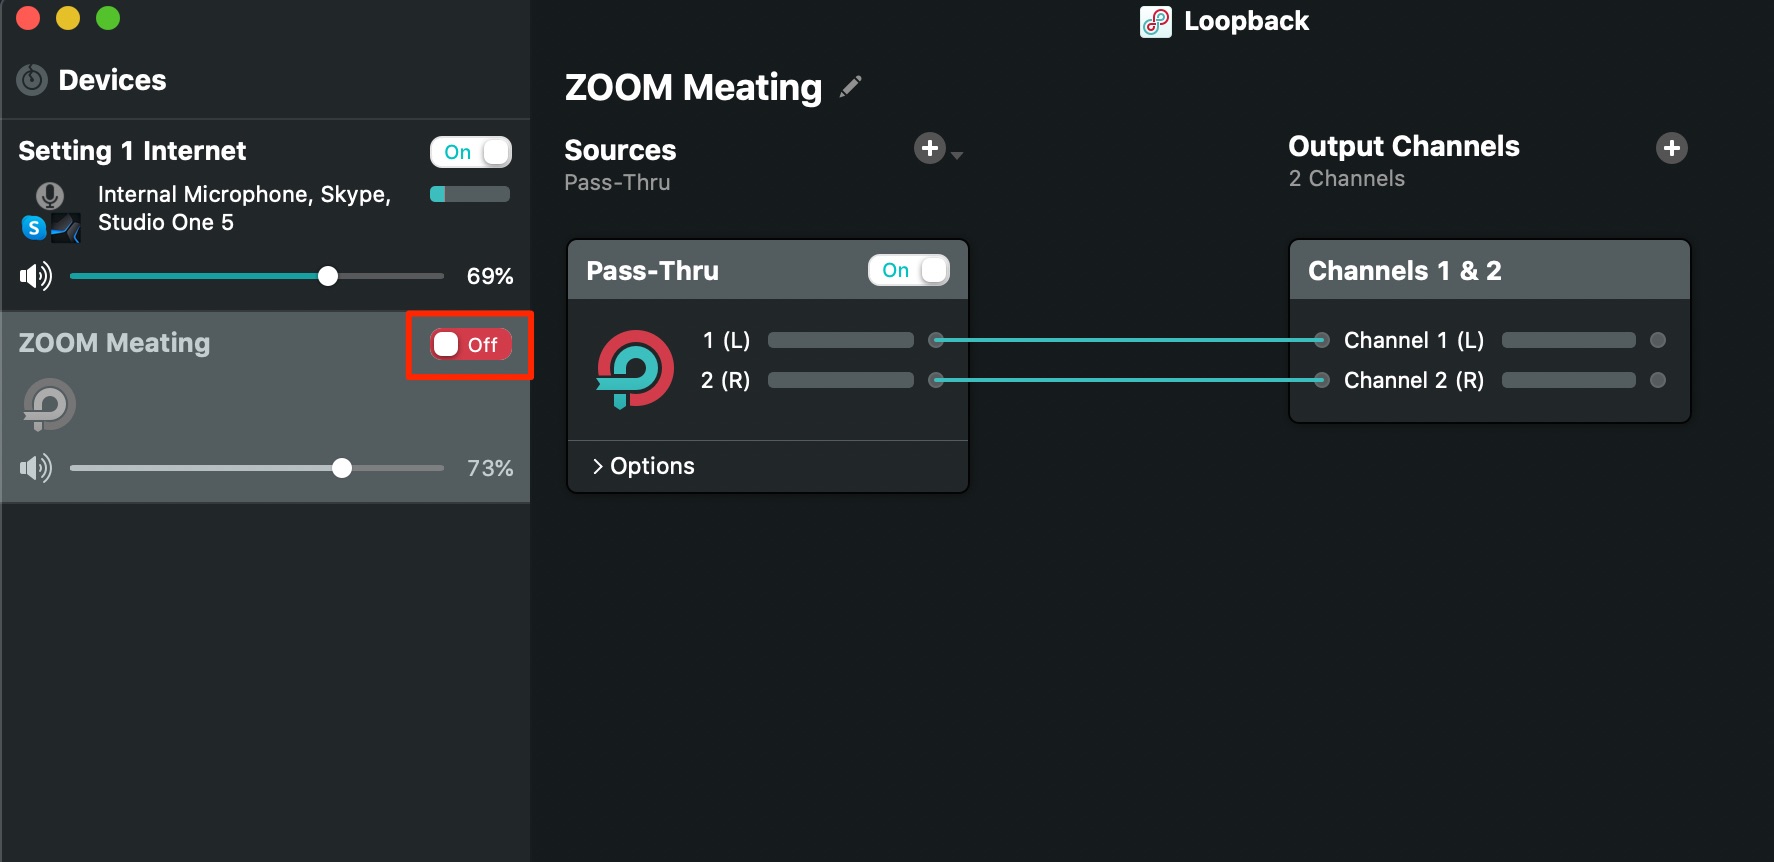1774x862 pixels.
Task: Open the dropdown arrow beside Sources plus
Action: click(957, 155)
